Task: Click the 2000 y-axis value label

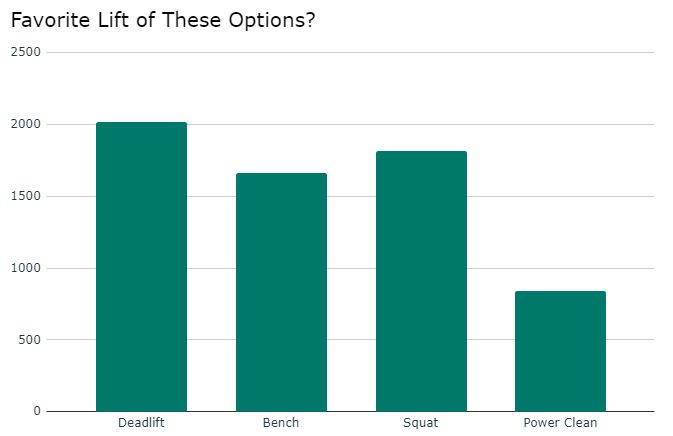Action: click(x=25, y=124)
